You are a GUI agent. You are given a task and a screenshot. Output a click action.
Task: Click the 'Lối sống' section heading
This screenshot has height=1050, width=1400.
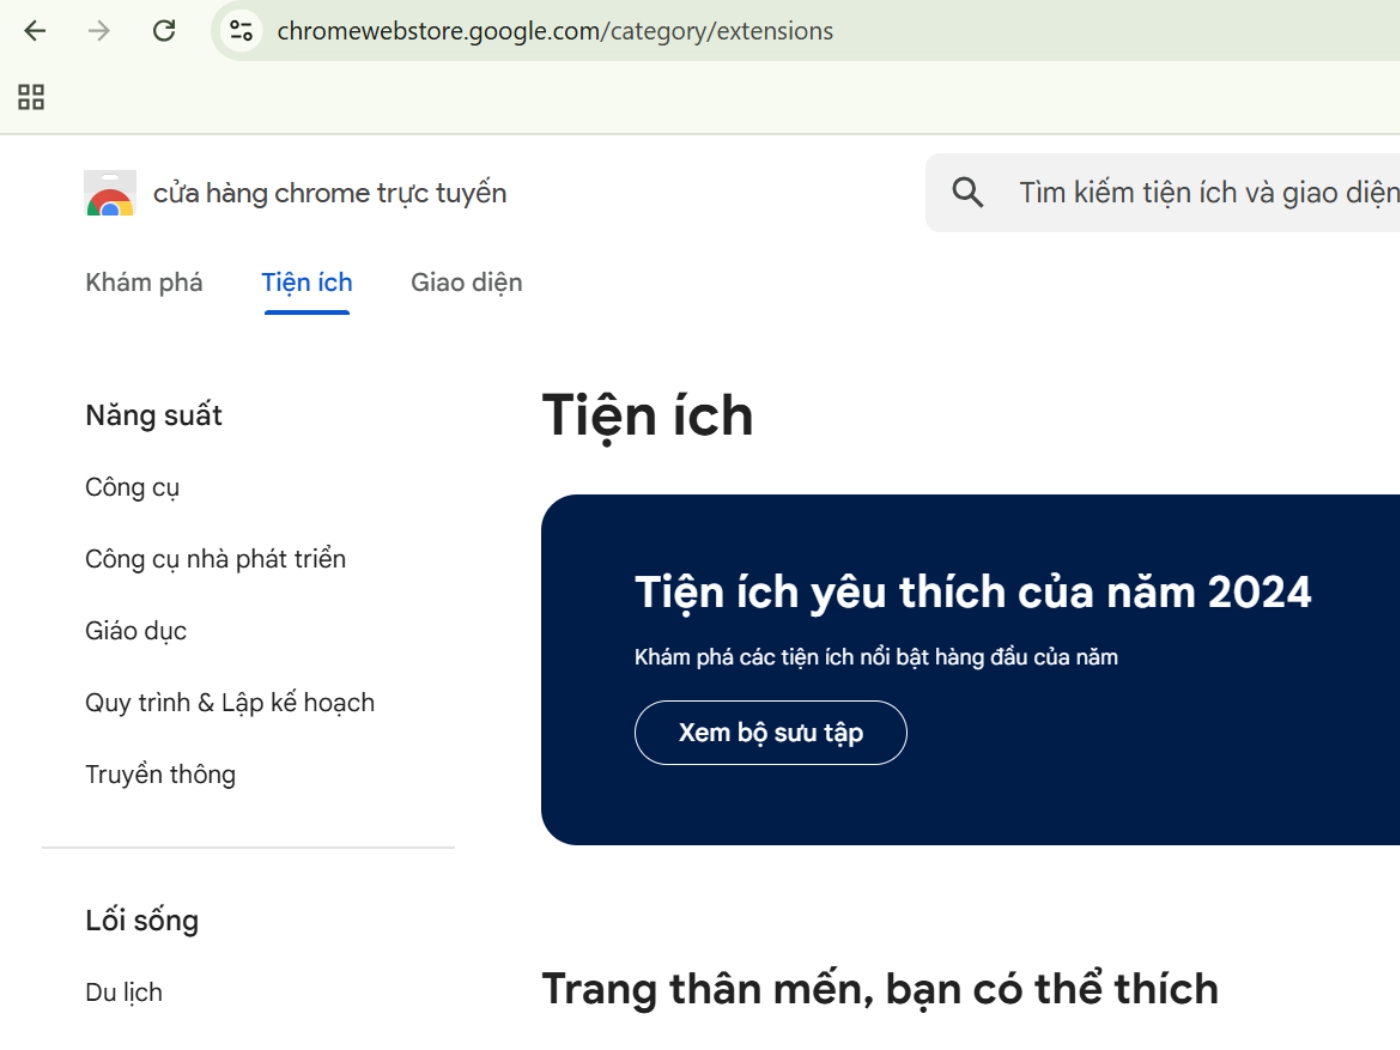pyautogui.click(x=142, y=920)
